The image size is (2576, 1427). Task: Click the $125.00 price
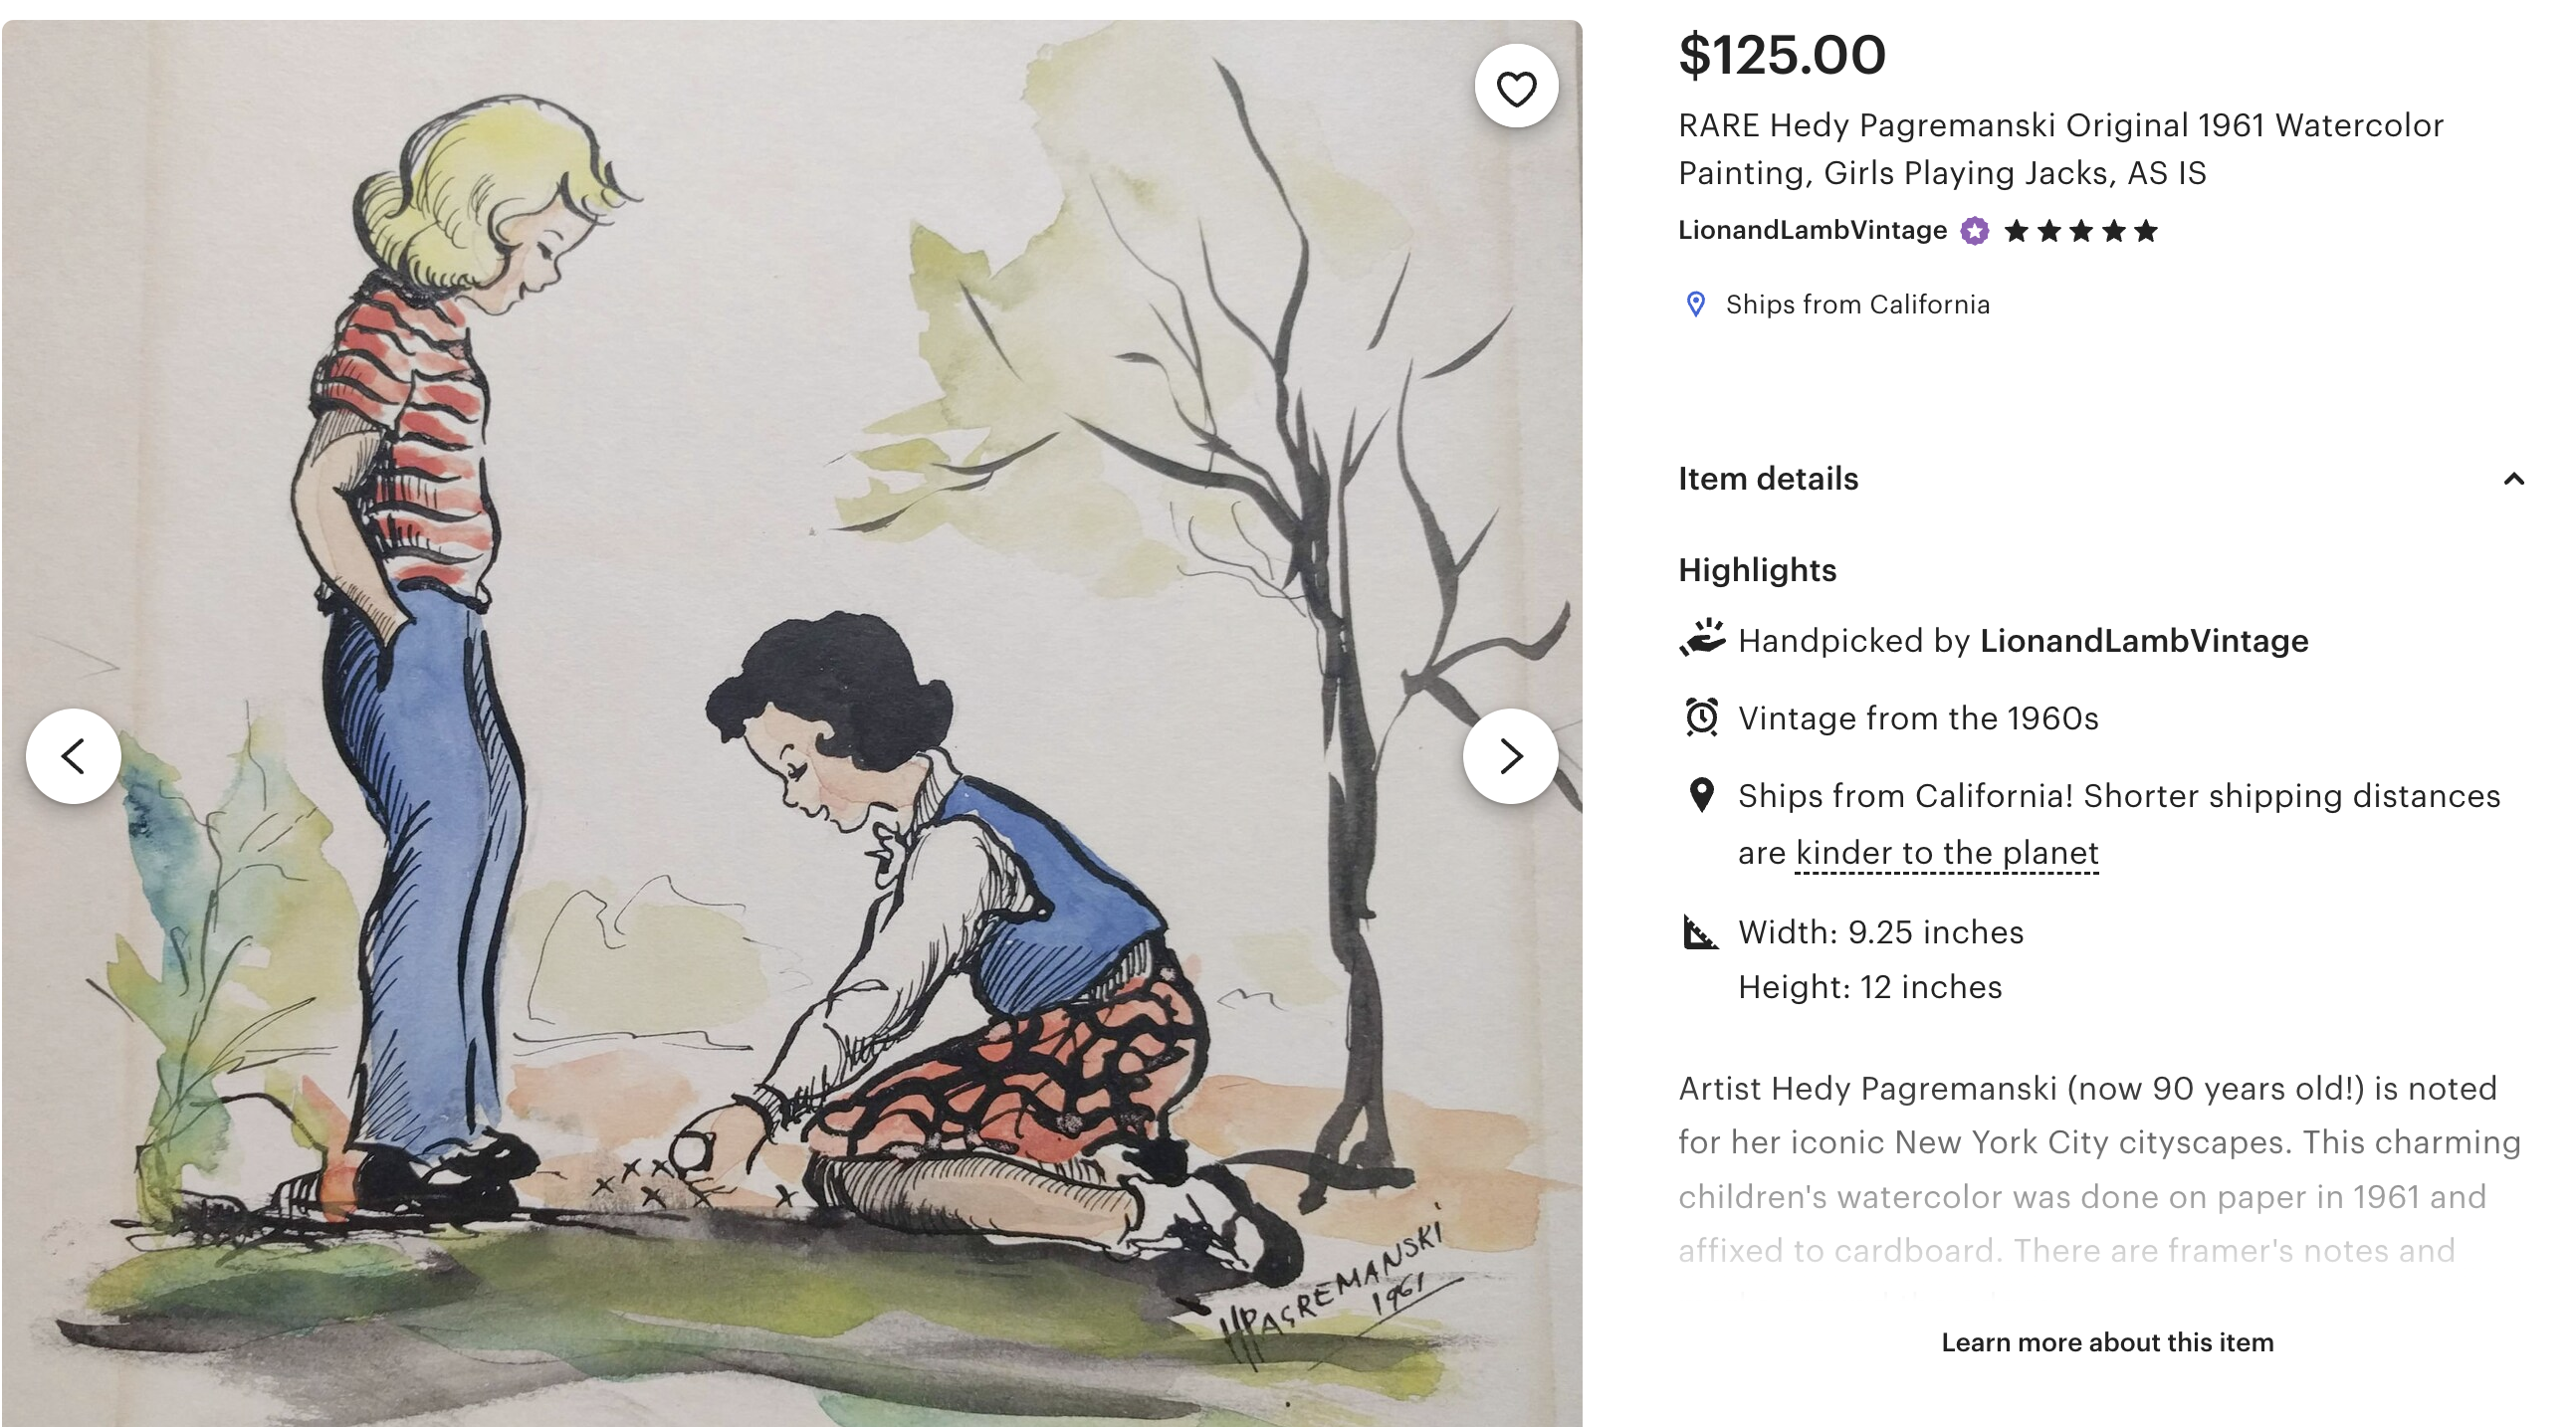[1782, 54]
